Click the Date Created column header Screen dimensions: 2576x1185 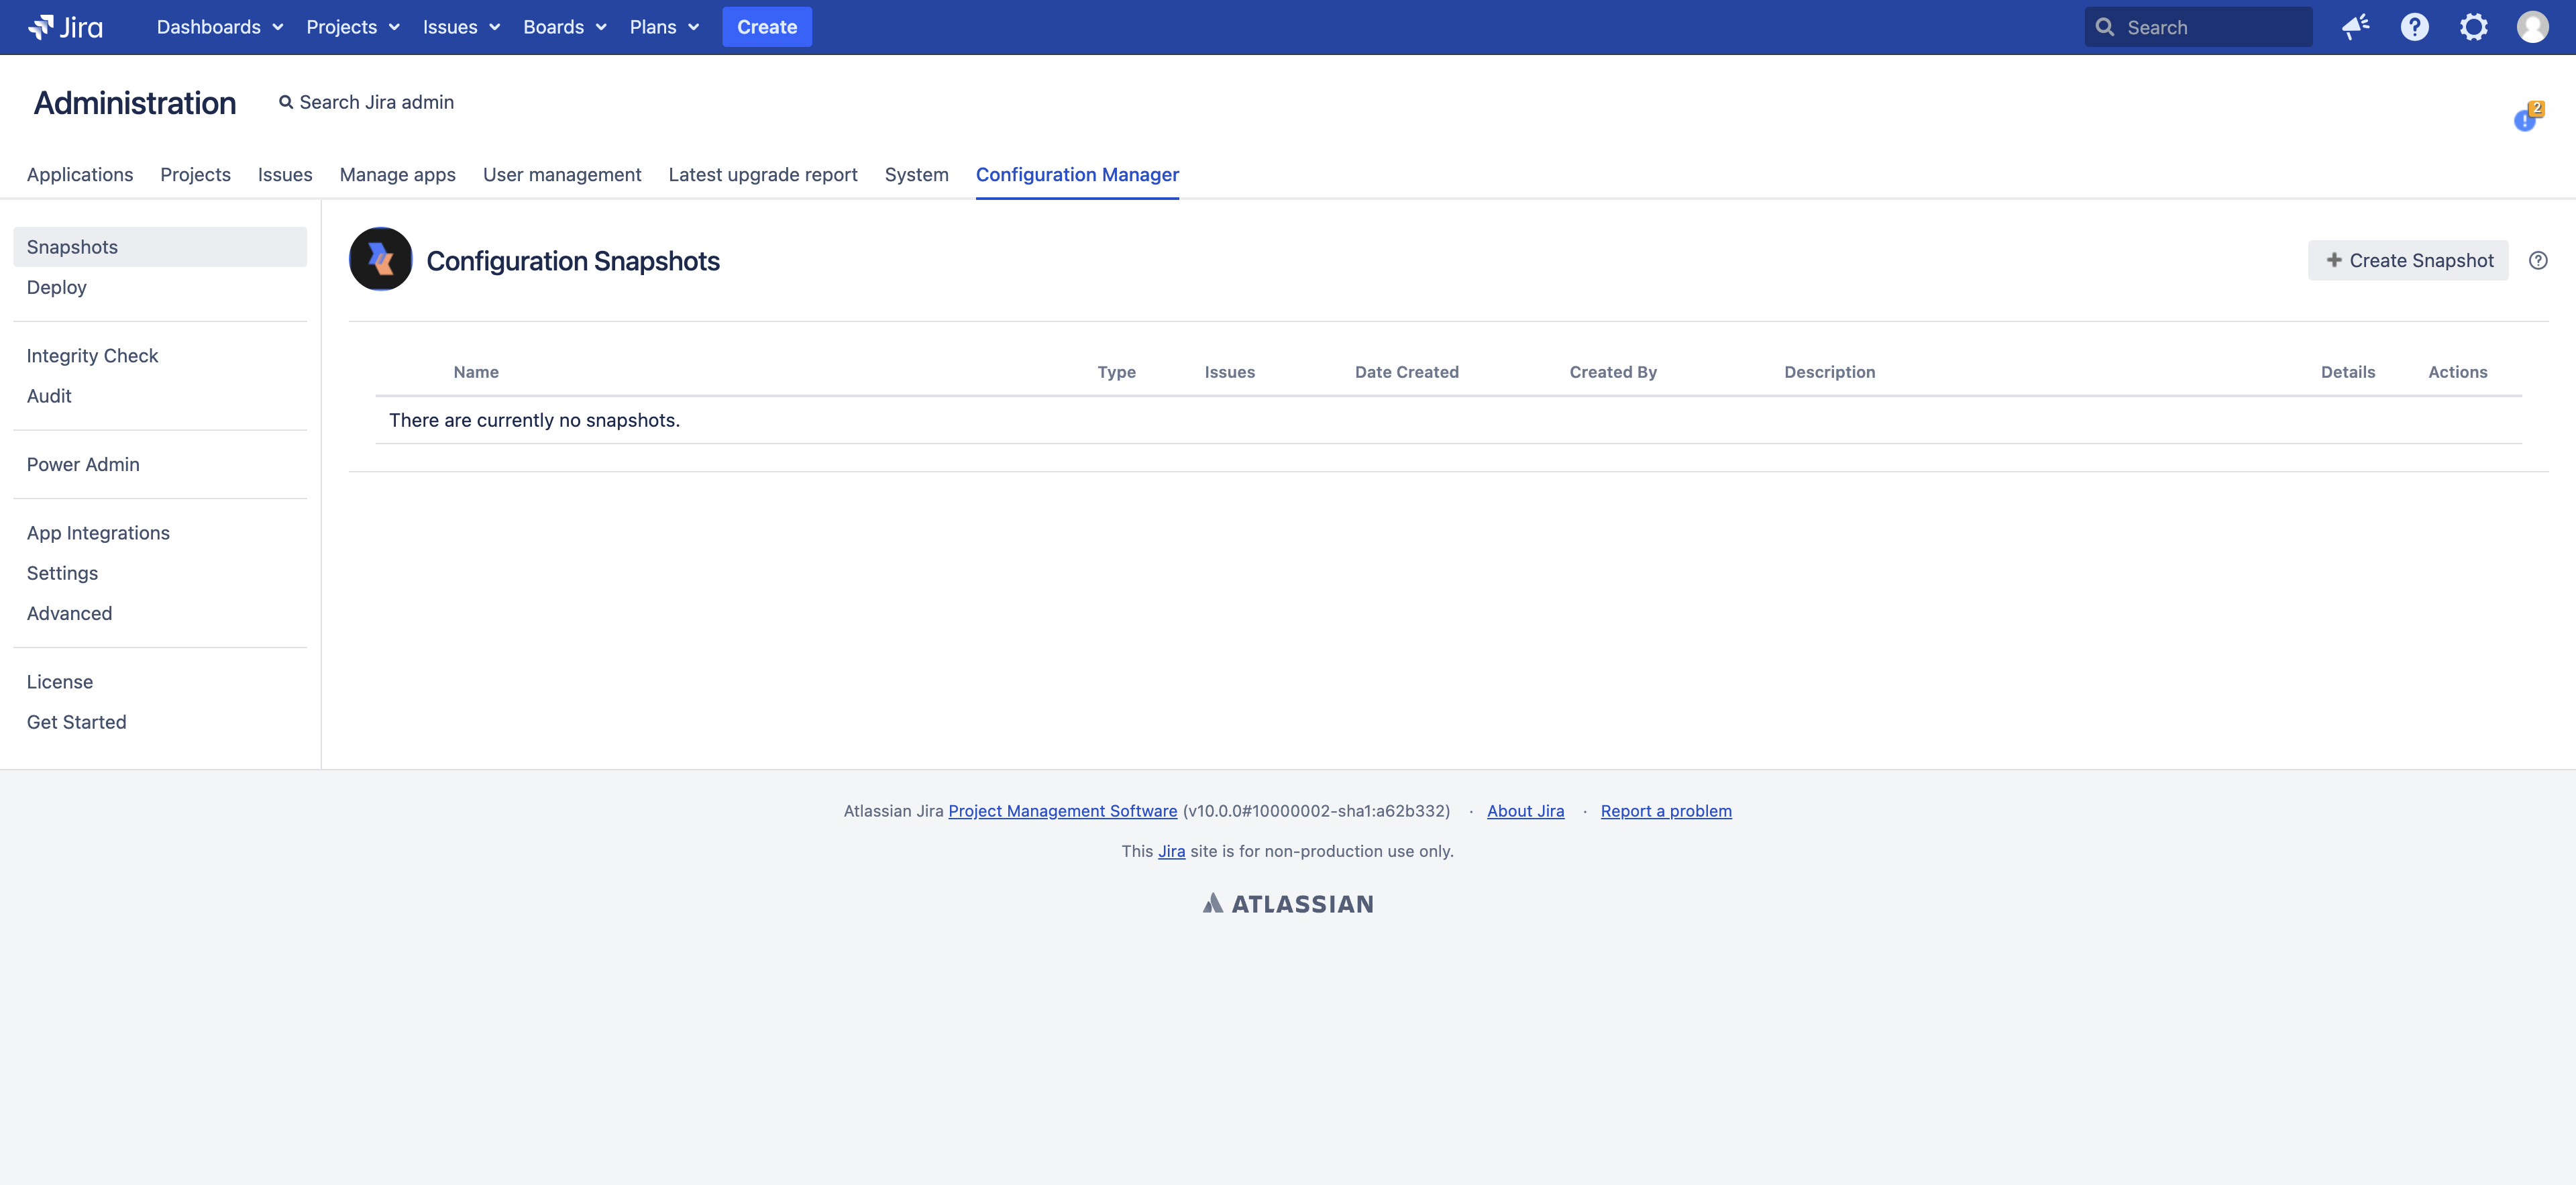tap(1406, 372)
